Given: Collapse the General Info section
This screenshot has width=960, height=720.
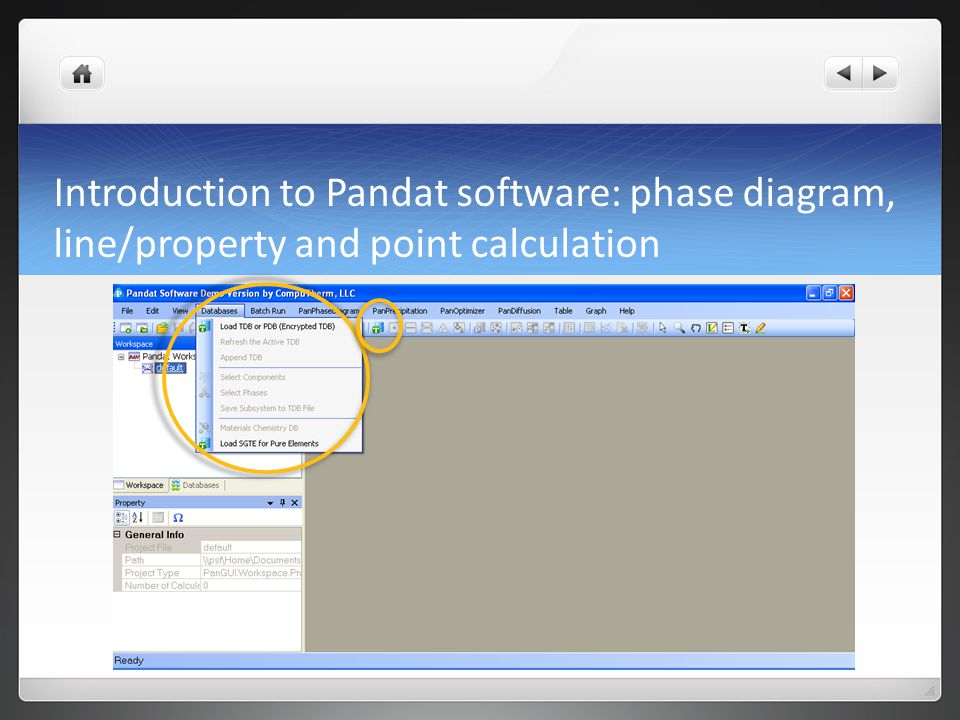Looking at the screenshot, I should tap(118, 534).
